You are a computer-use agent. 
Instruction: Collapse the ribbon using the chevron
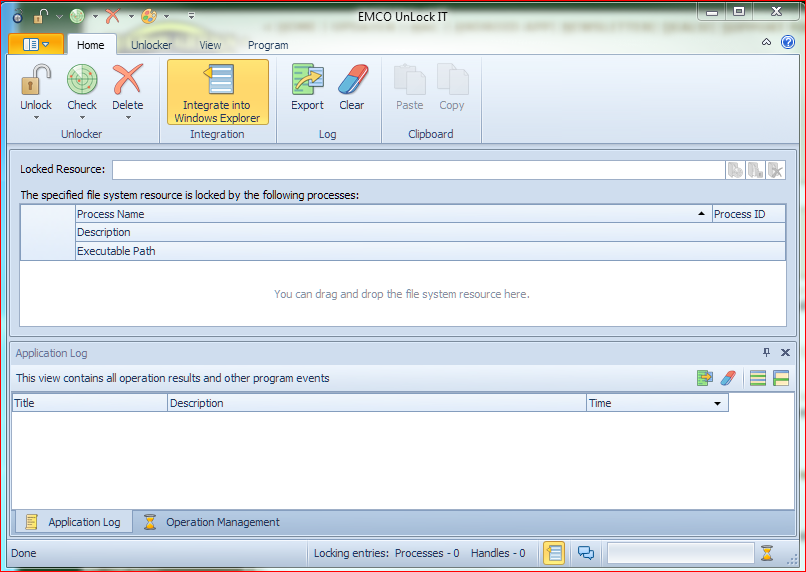pyautogui.click(x=766, y=43)
